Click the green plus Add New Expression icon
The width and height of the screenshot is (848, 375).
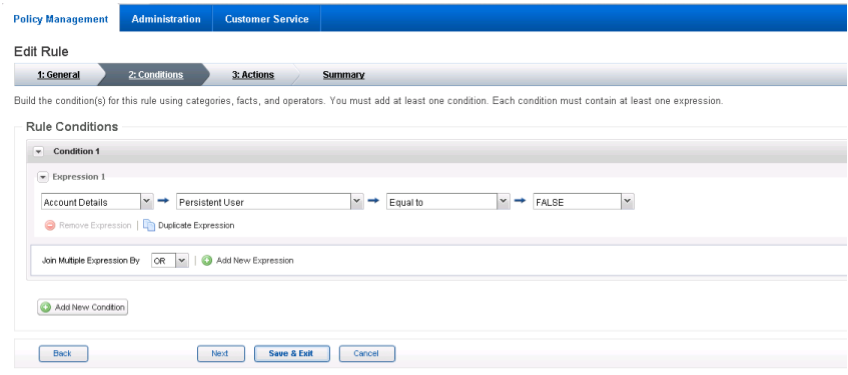207,260
